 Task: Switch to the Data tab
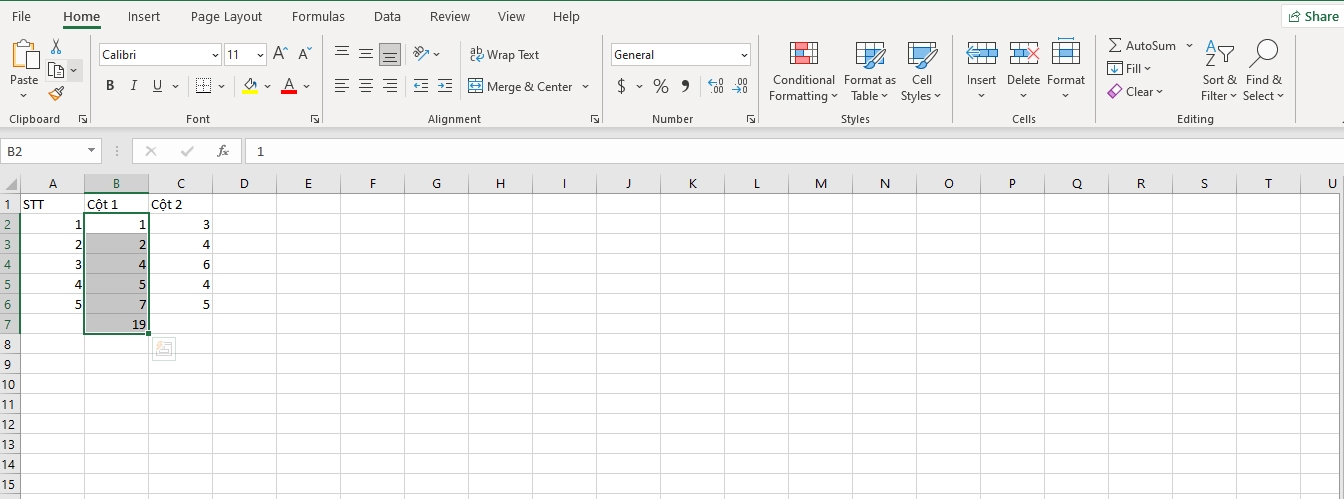[387, 16]
